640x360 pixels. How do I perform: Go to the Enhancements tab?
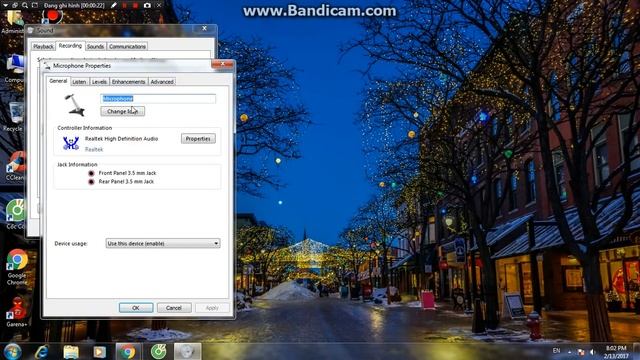tap(129, 82)
